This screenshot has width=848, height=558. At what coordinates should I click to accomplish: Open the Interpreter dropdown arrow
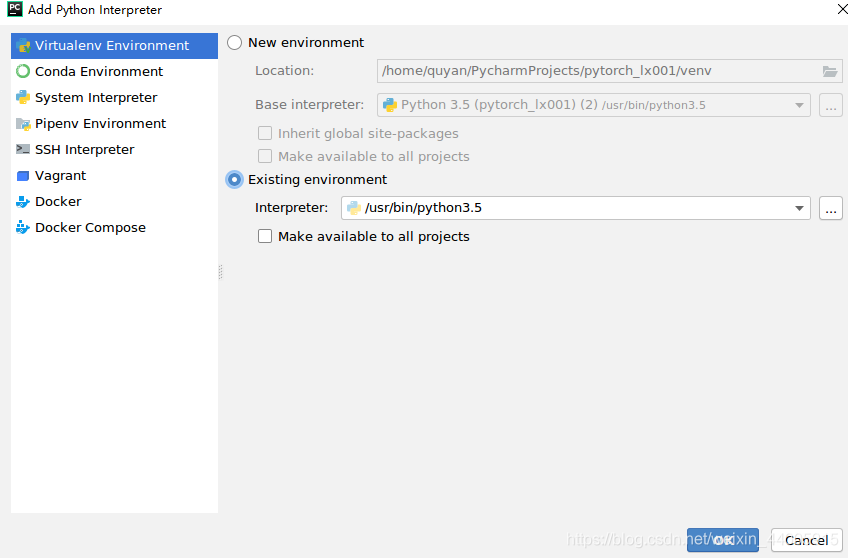pos(799,208)
